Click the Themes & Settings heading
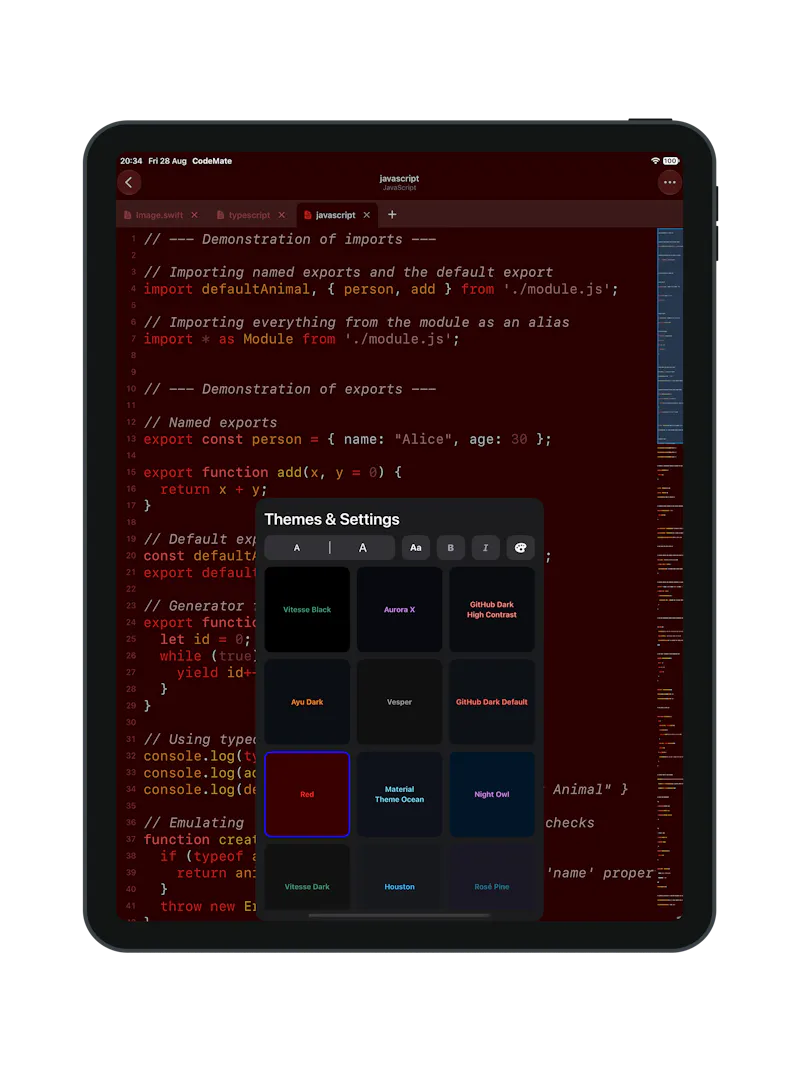Screen dimensions: 800x1067 332,519
